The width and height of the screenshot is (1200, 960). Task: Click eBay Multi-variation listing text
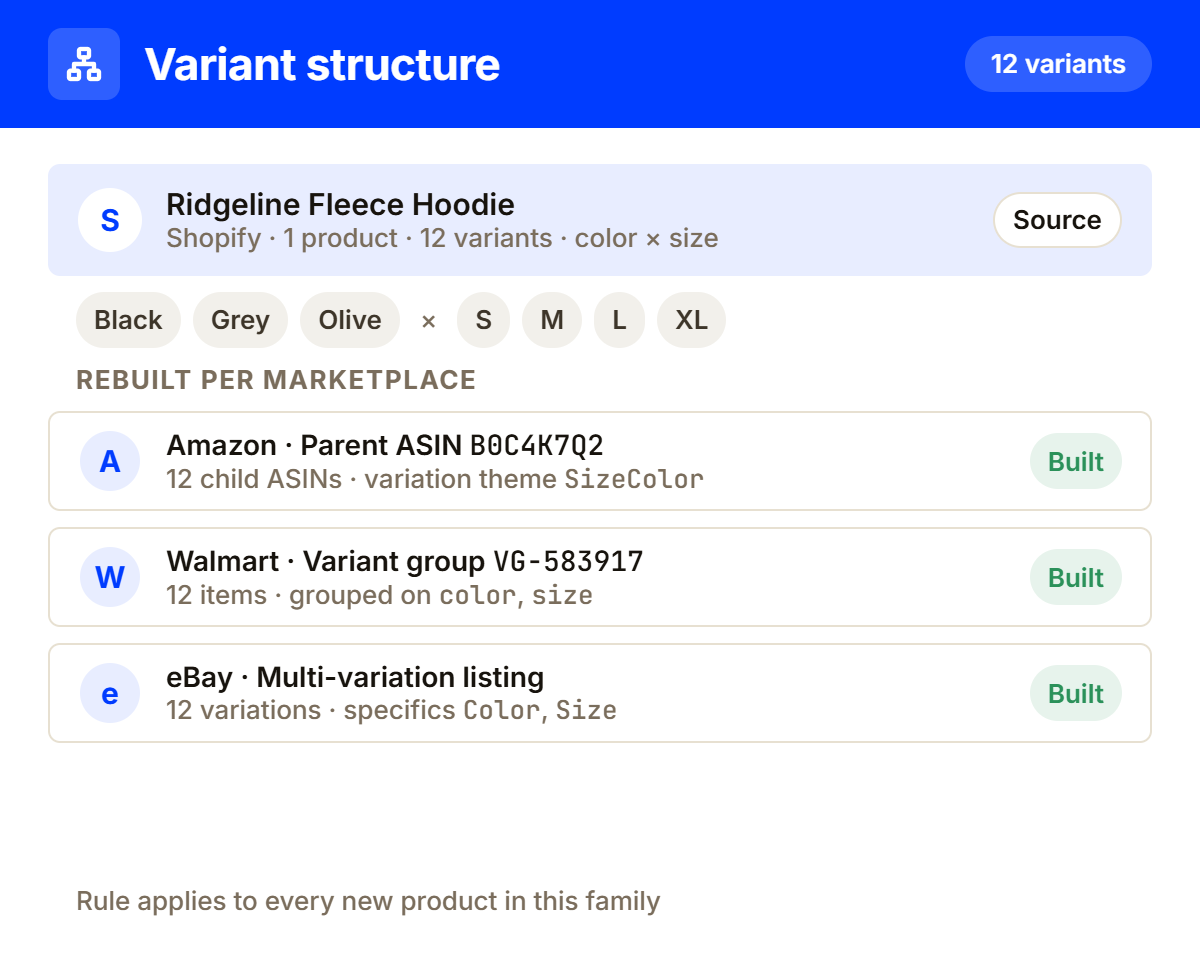[355, 677]
